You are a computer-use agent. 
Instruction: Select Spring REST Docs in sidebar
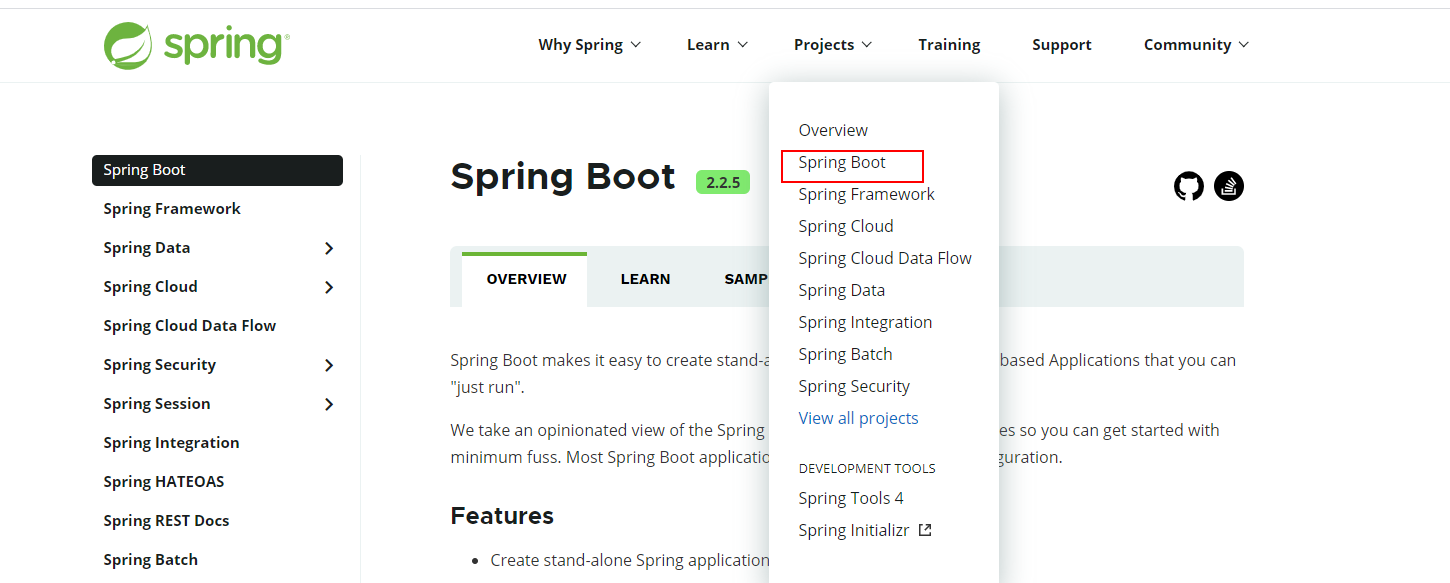click(166, 521)
